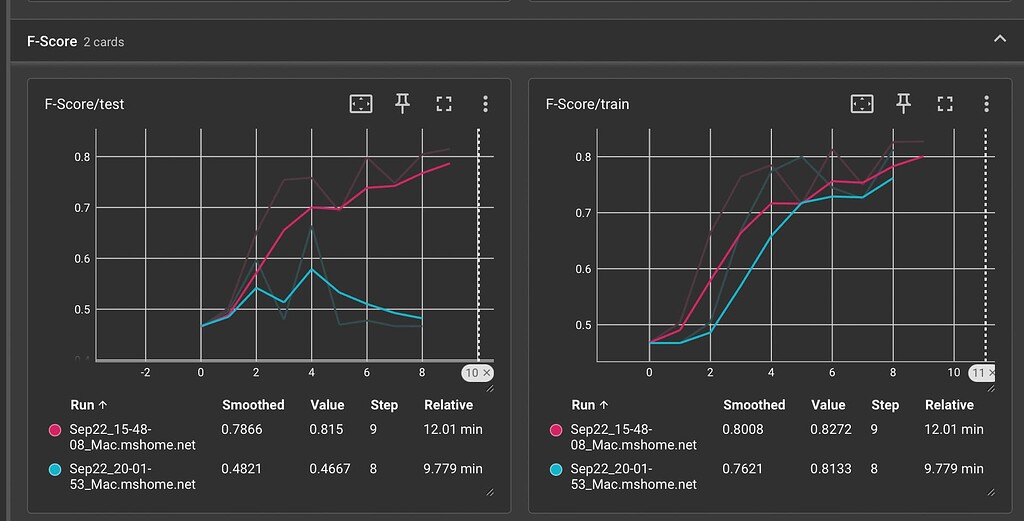Collapse the F-Score section
The image size is (1024, 521).
1000,39
